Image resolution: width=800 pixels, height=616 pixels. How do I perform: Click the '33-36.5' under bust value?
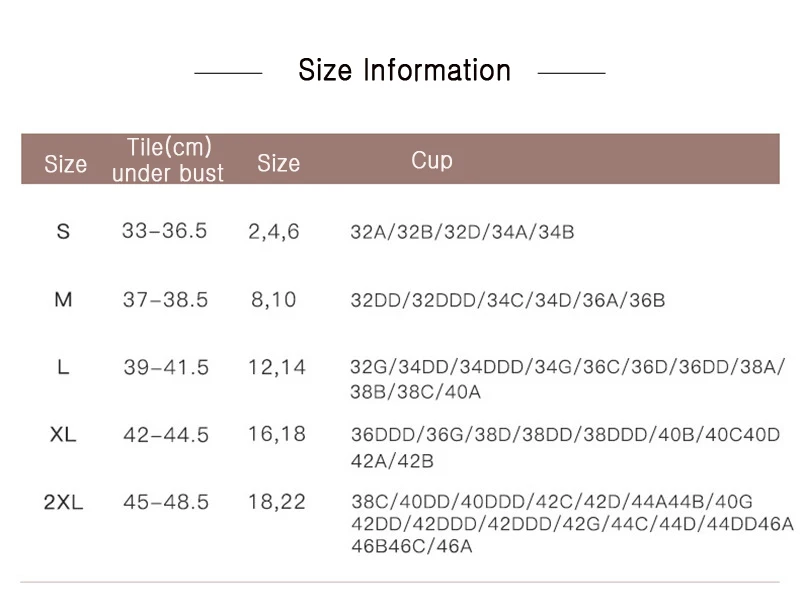click(x=164, y=231)
